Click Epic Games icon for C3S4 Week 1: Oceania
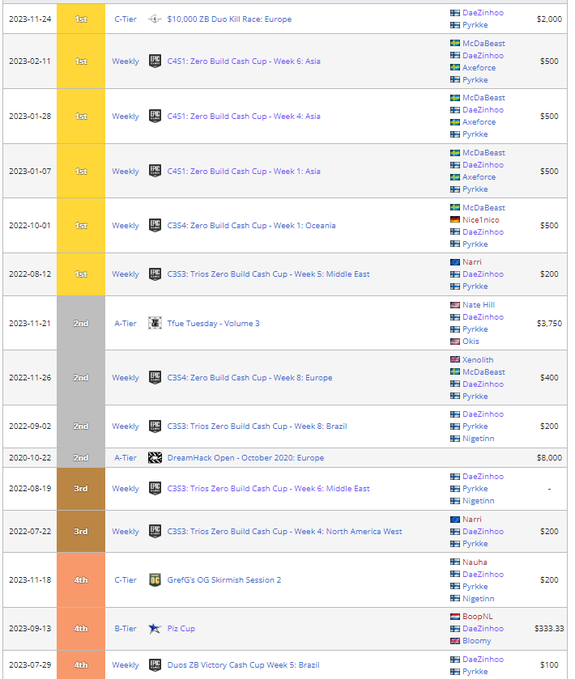 pyautogui.click(x=155, y=225)
